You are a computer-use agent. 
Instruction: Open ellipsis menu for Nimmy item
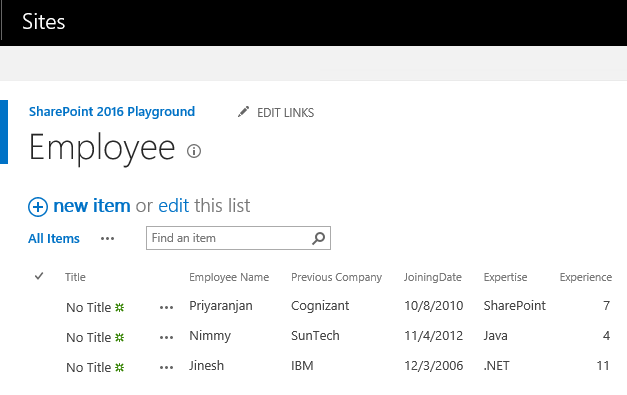click(x=166, y=337)
